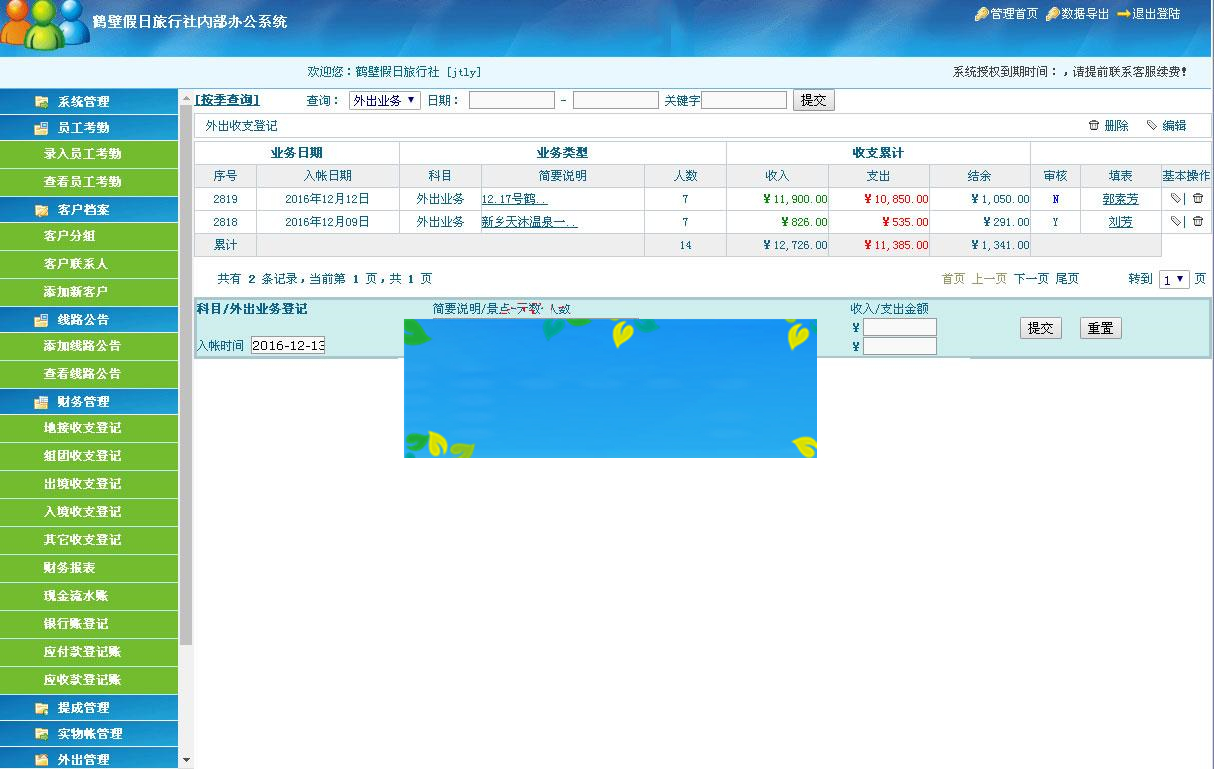Click the tag icon beside 编辑
The width and height of the screenshot is (1214, 769).
click(1150, 125)
